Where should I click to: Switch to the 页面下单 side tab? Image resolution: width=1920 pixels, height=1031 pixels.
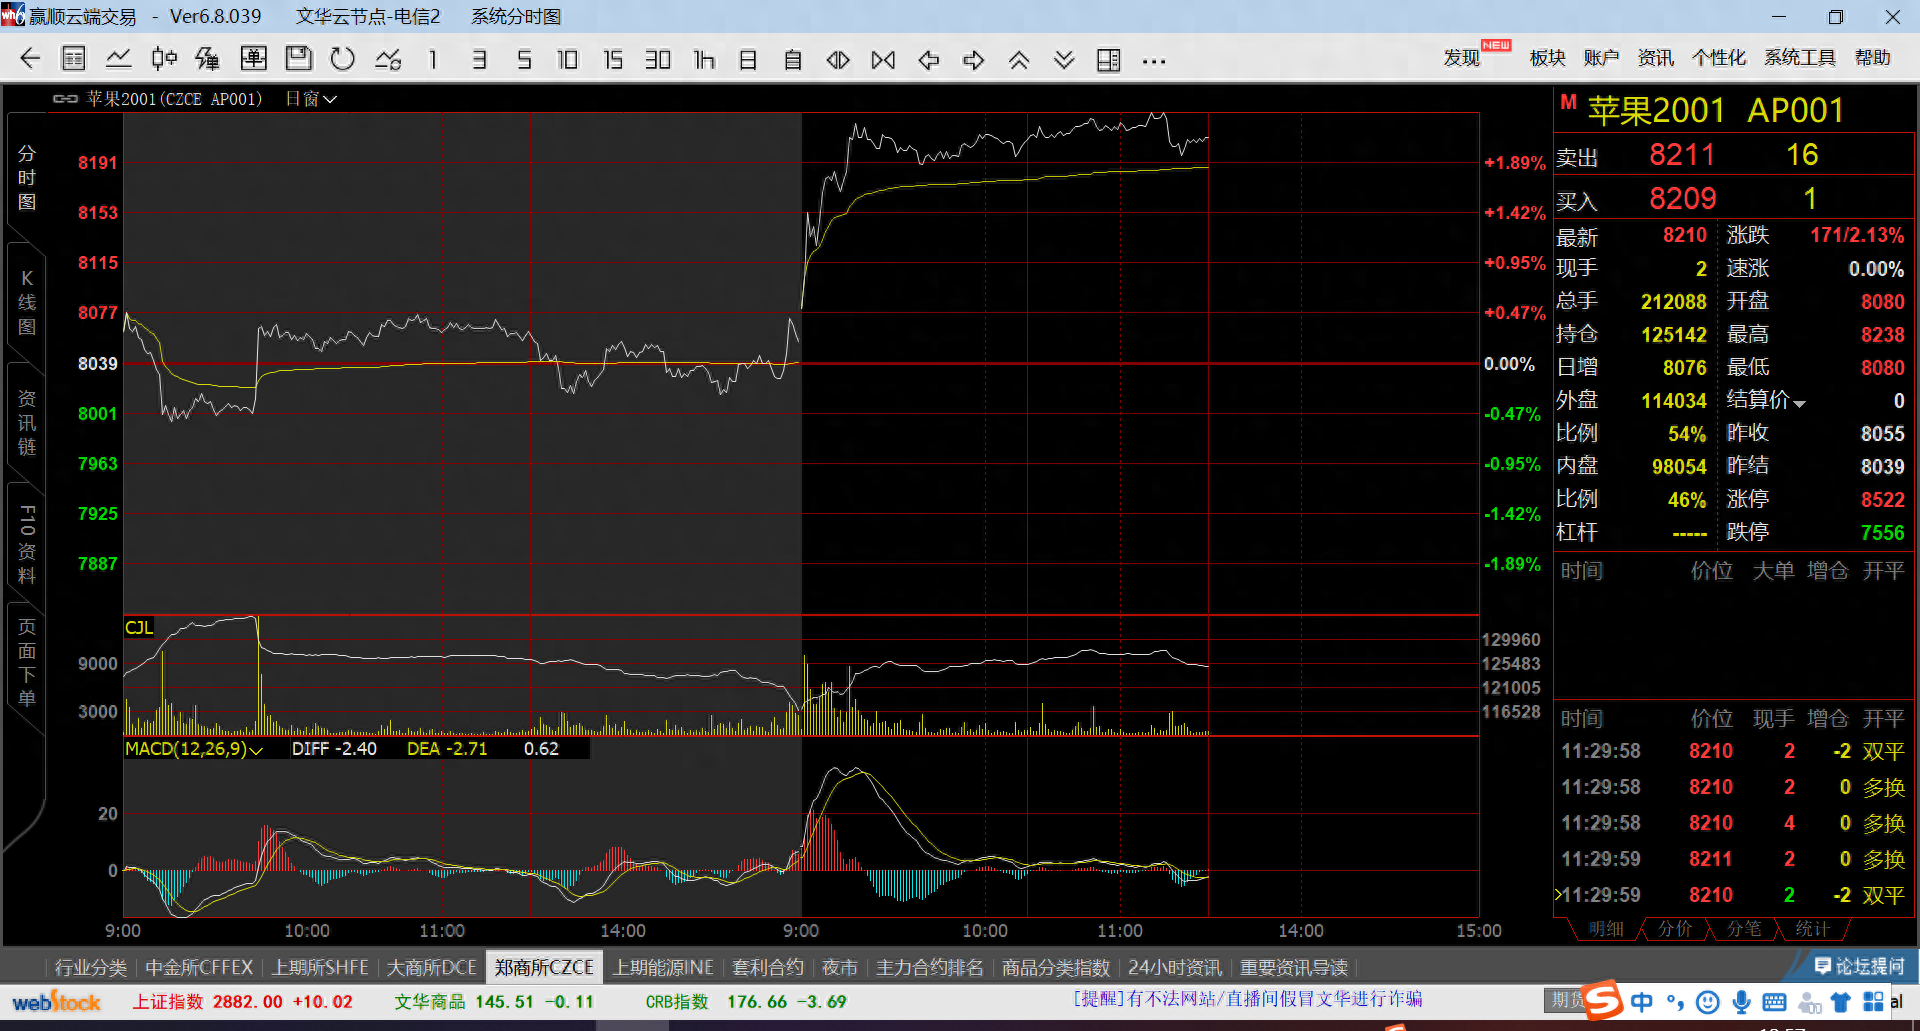(x=27, y=662)
